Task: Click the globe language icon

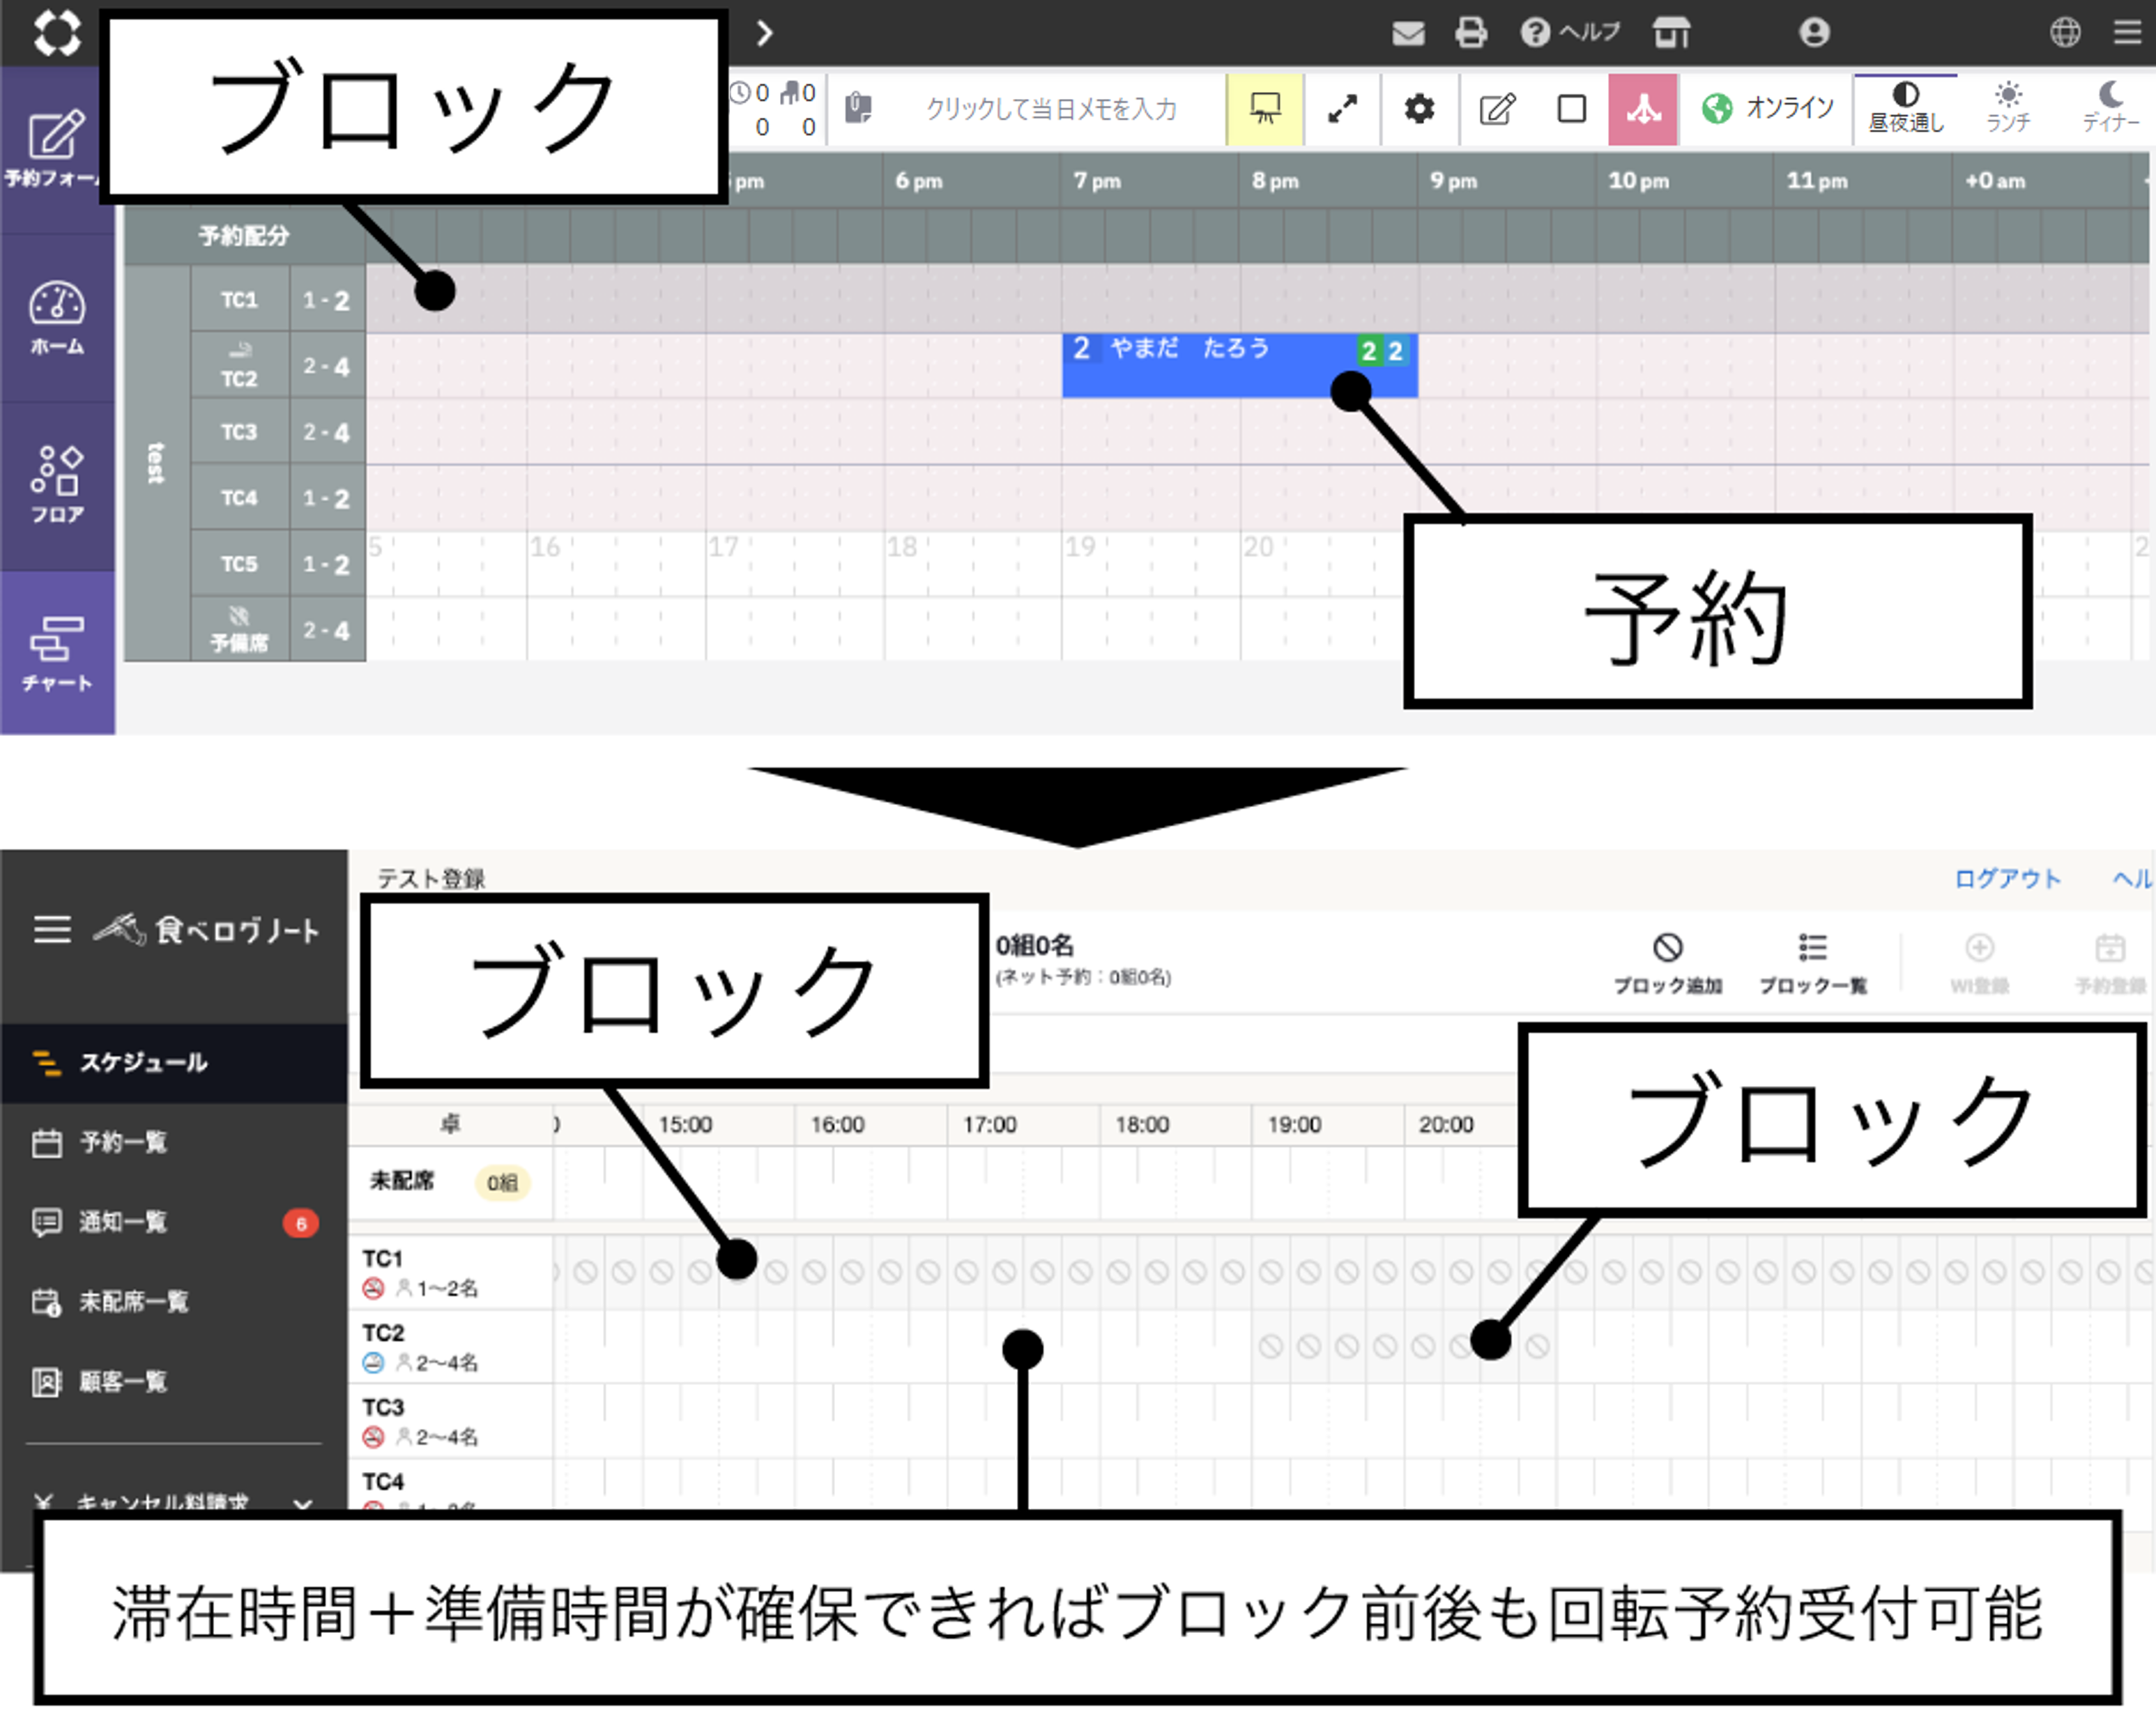Action: [x=2065, y=33]
